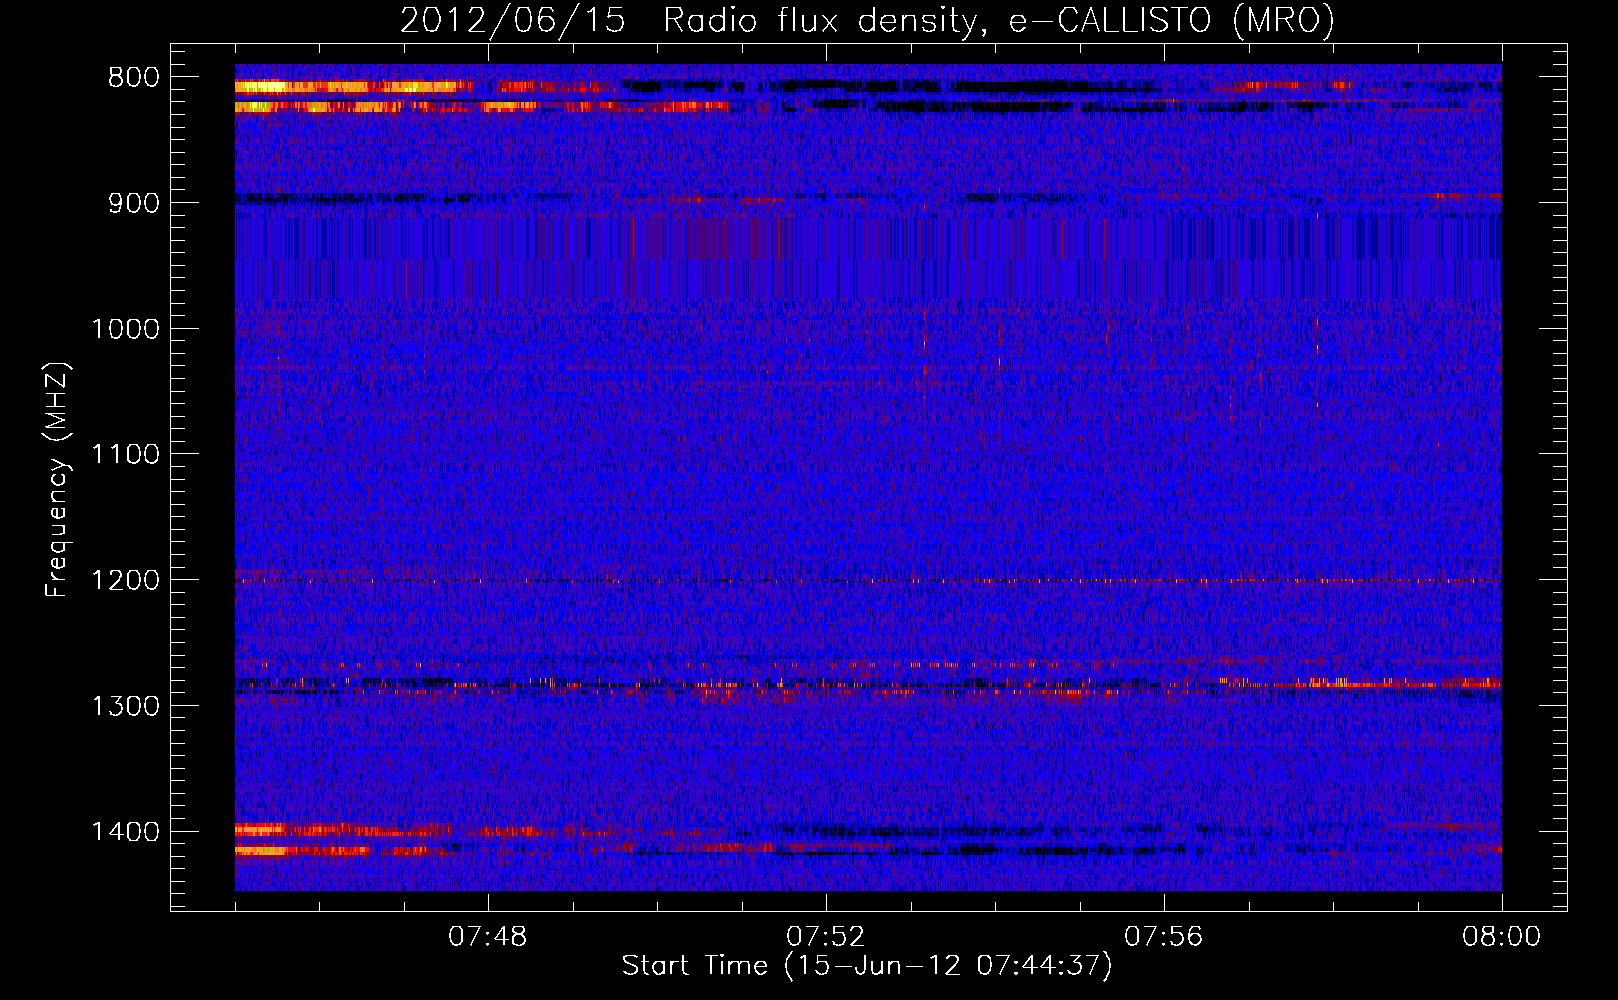Image resolution: width=1618 pixels, height=1000 pixels.
Task: Click the '1400' frequency axis label
Action: (x=125, y=832)
